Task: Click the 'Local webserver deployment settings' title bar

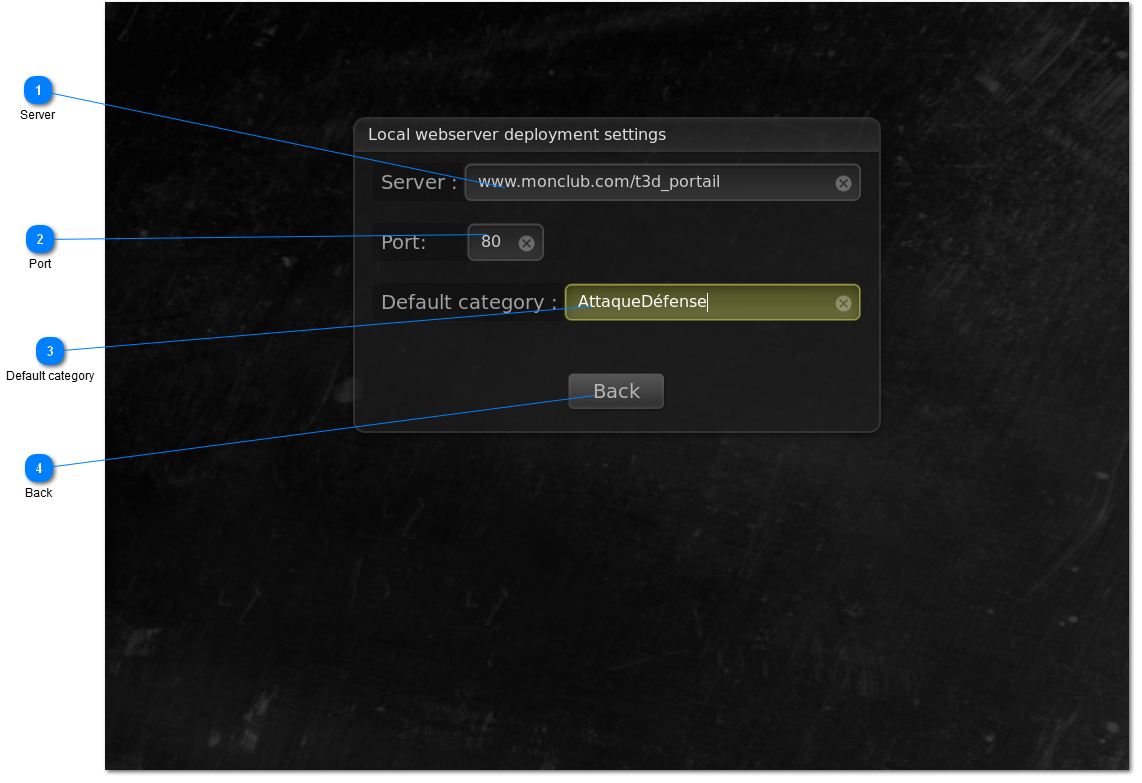Action: point(617,135)
